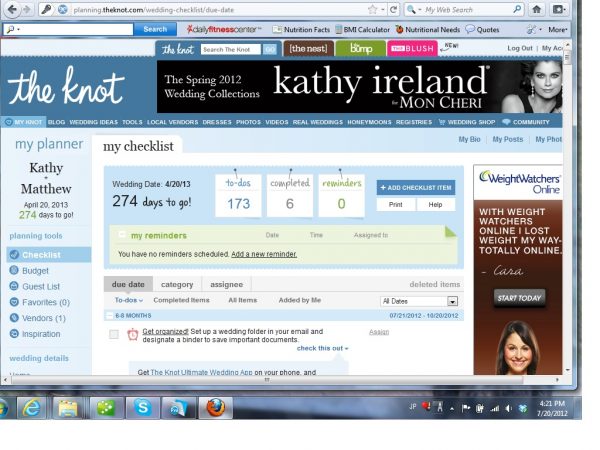Select the assignee tab

point(227,284)
